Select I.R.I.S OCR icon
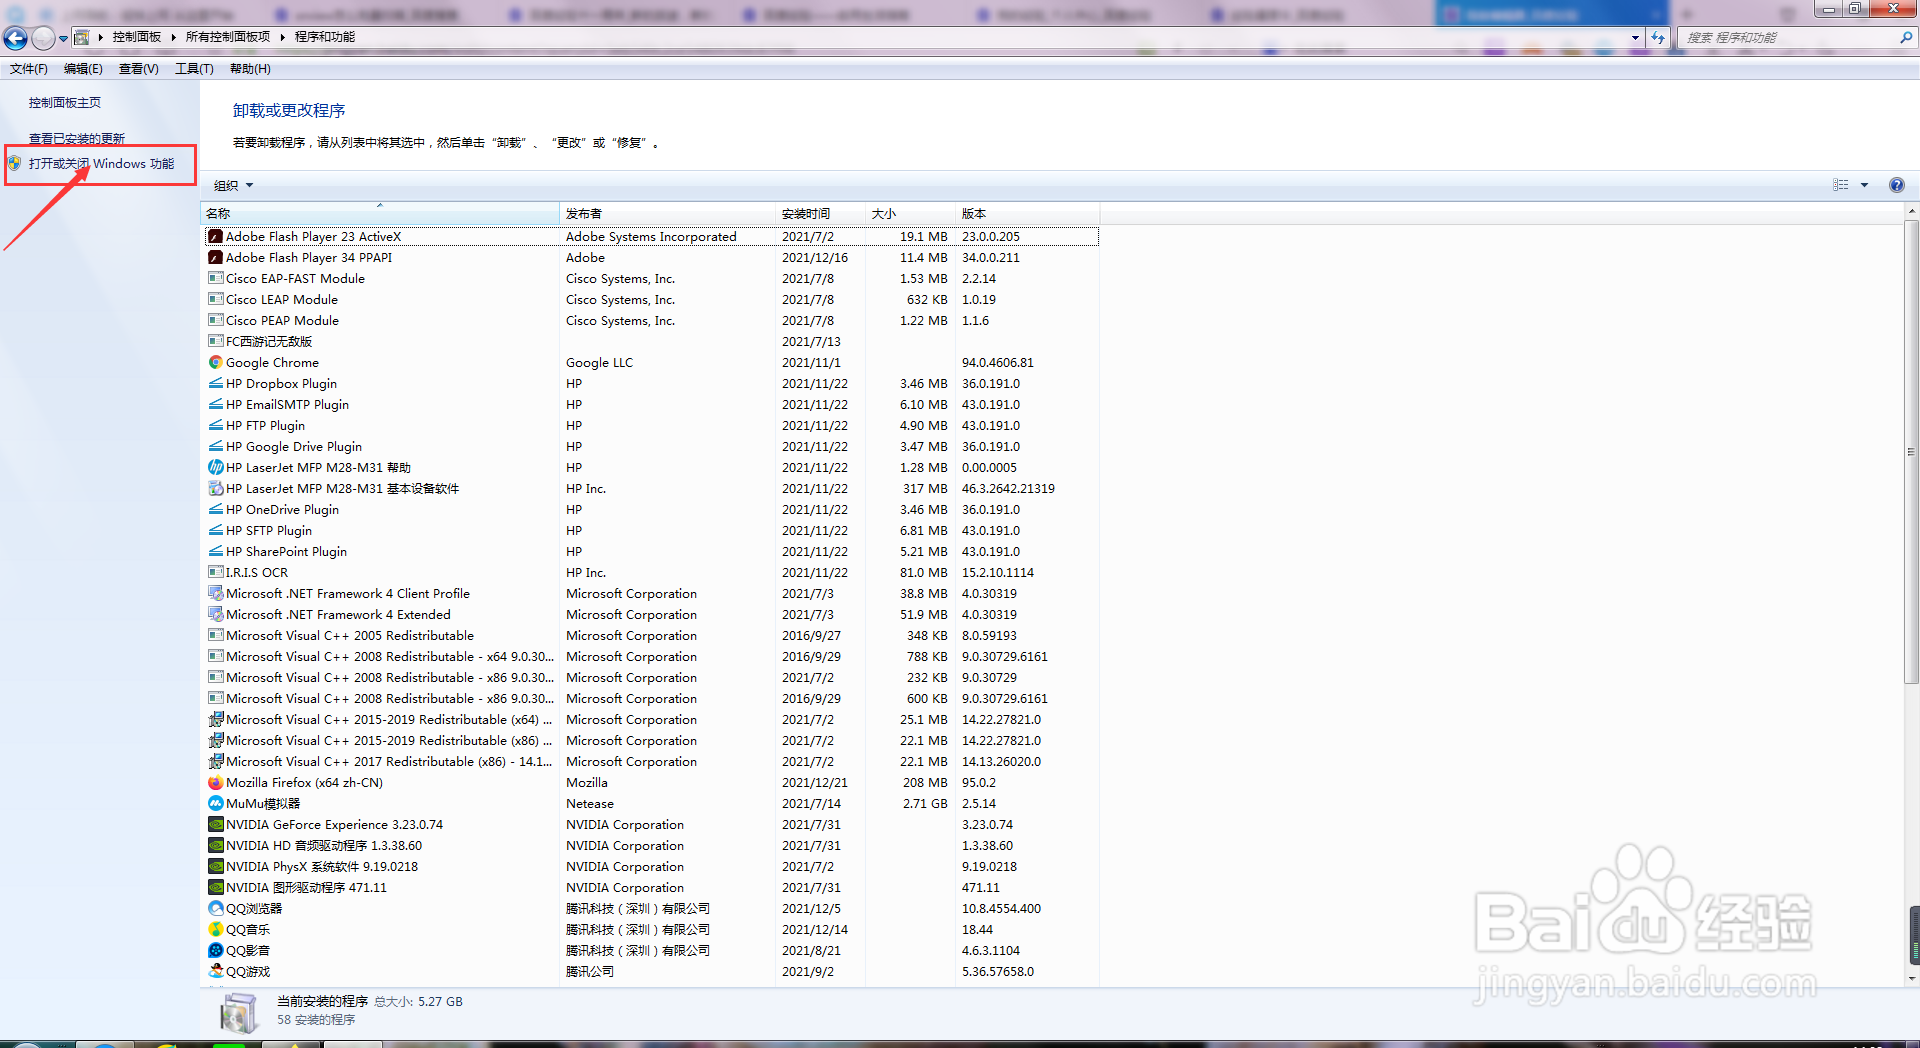 [x=215, y=573]
